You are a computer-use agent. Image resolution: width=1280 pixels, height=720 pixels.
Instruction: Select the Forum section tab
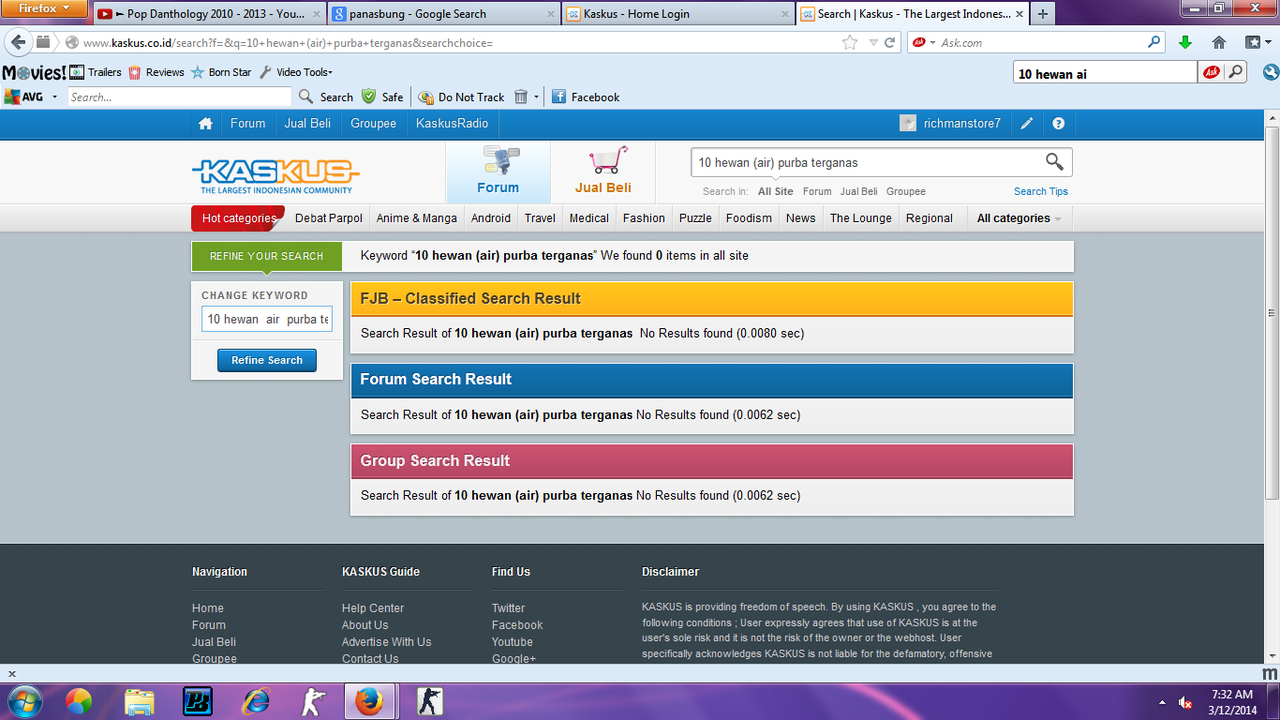(498, 172)
